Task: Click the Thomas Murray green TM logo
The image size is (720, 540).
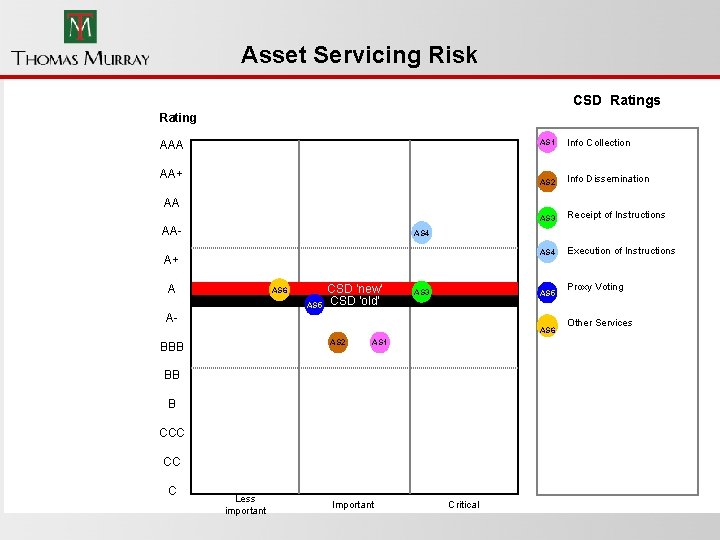Action: click(80, 27)
